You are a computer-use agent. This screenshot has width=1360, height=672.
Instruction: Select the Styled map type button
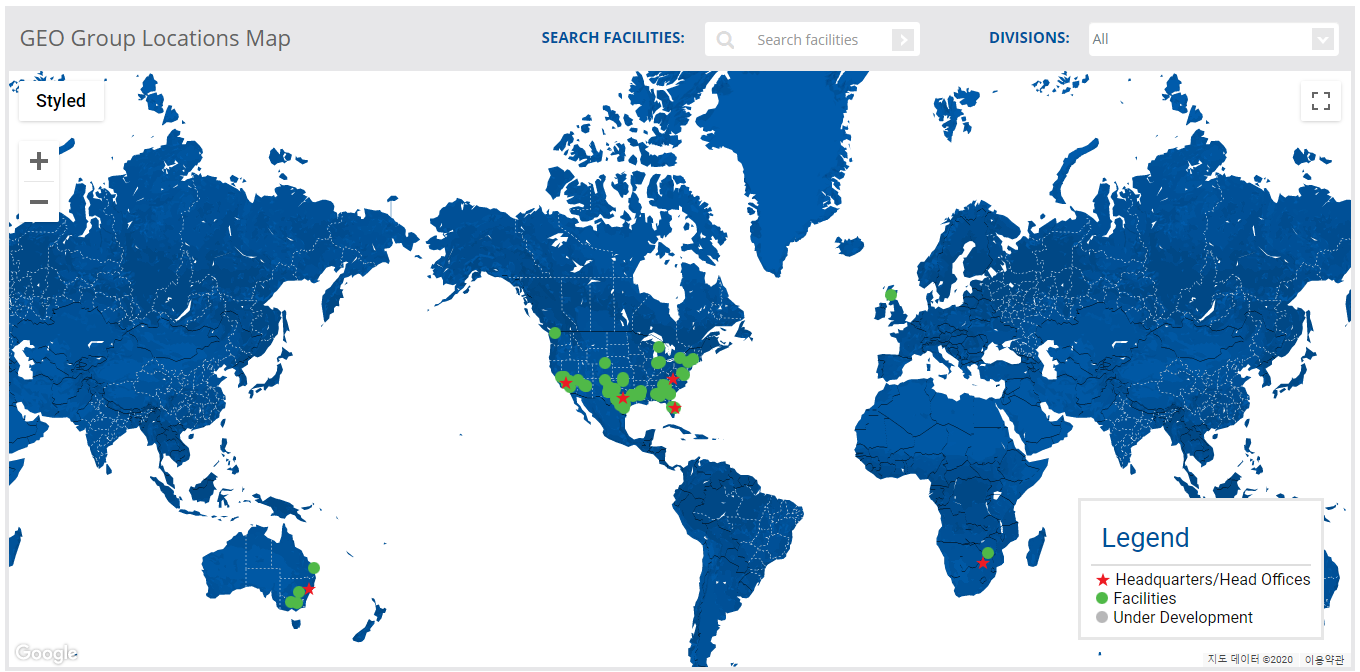tap(61, 101)
